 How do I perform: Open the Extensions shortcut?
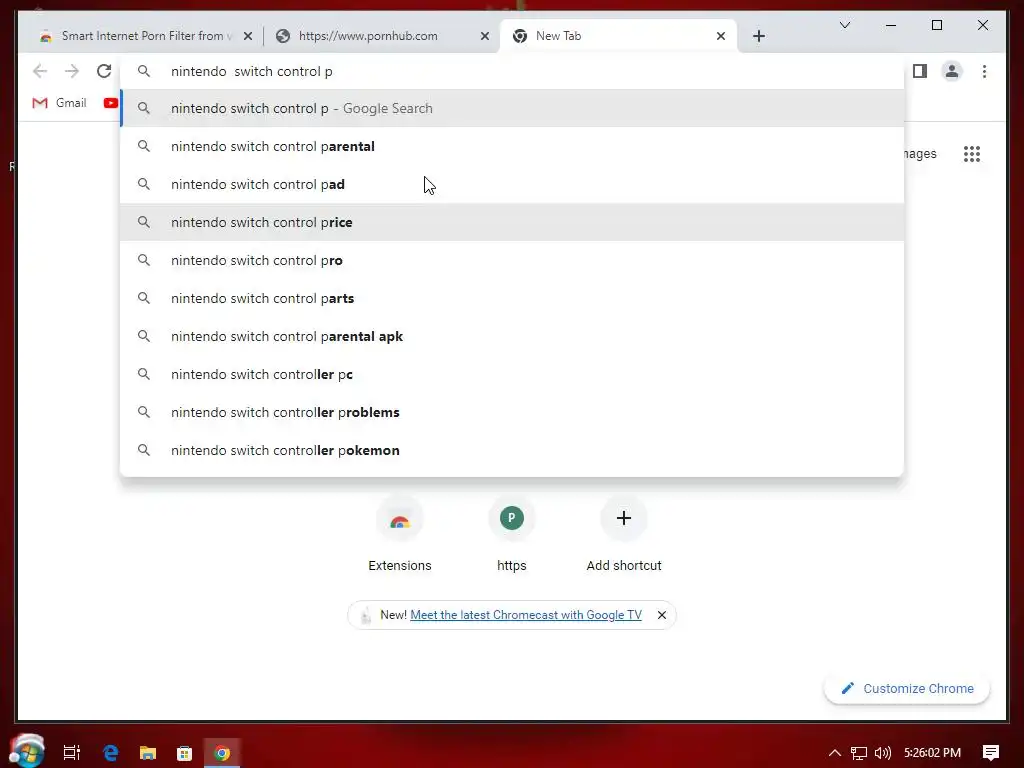(400, 534)
